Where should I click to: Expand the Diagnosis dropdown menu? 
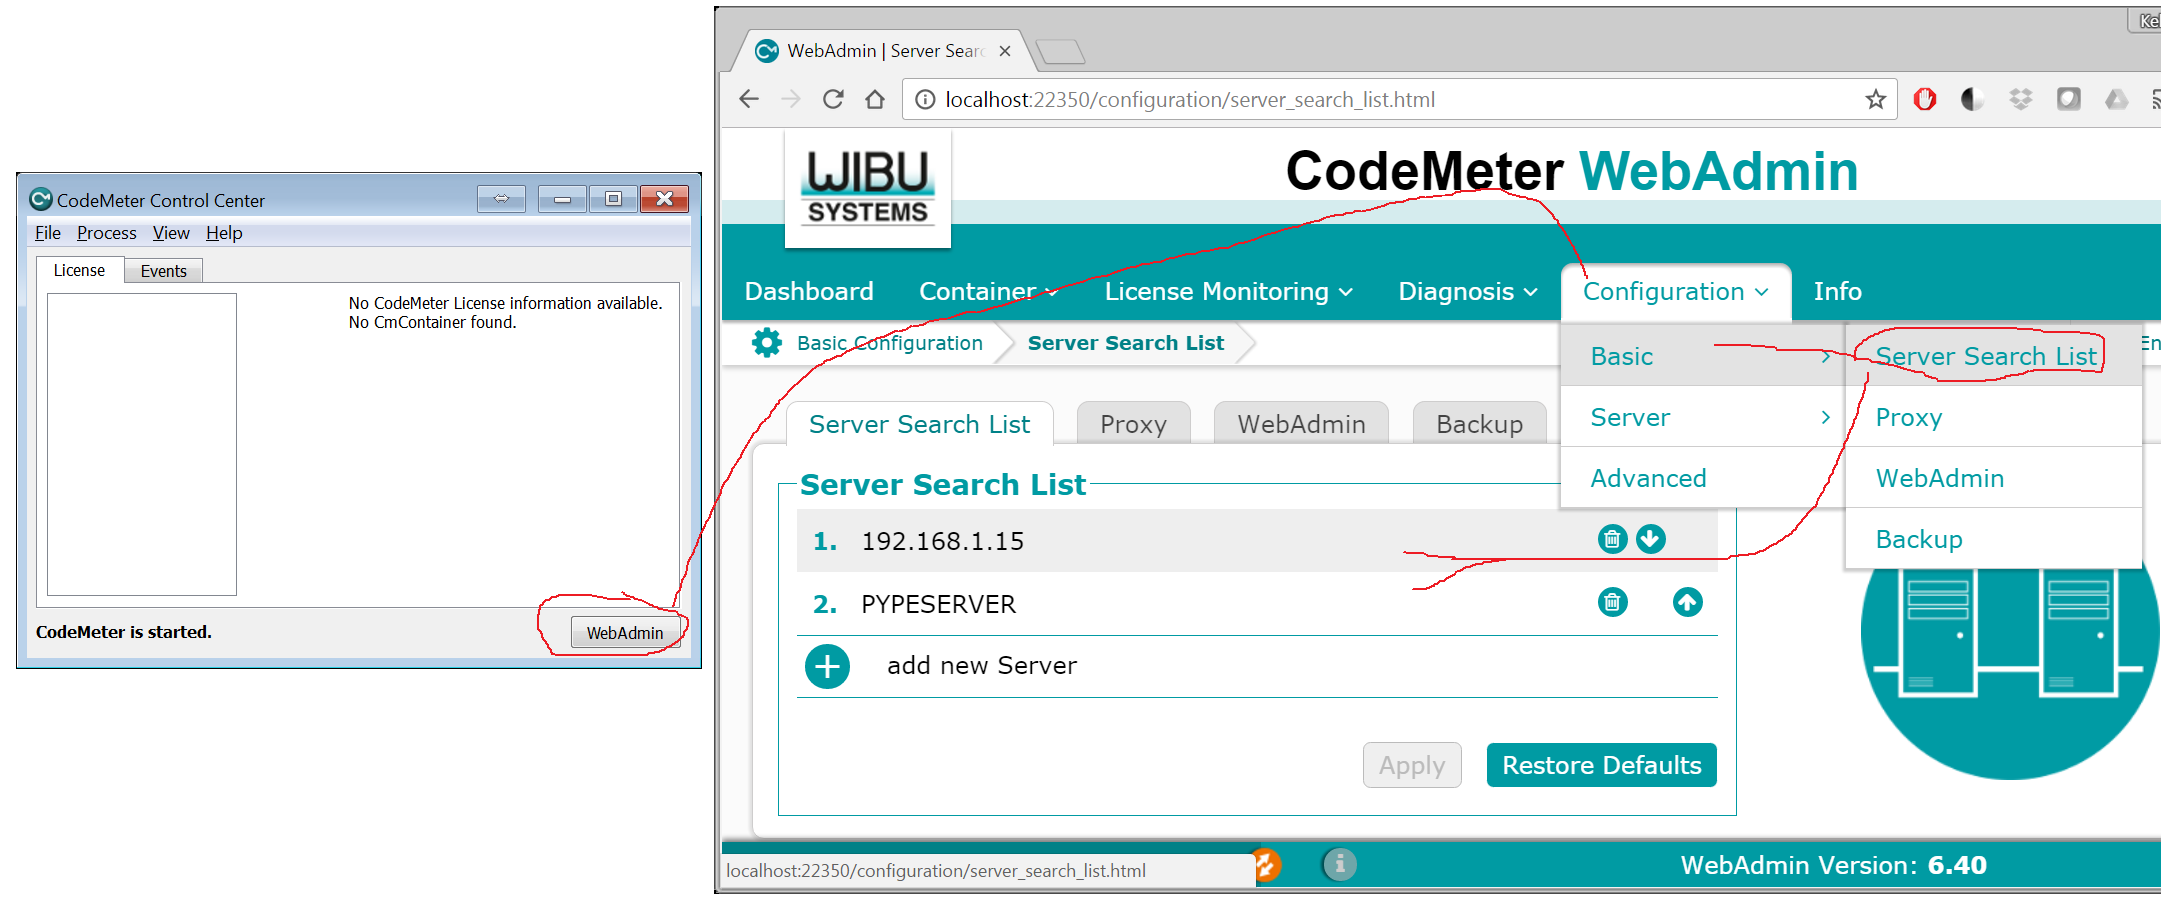click(1467, 292)
